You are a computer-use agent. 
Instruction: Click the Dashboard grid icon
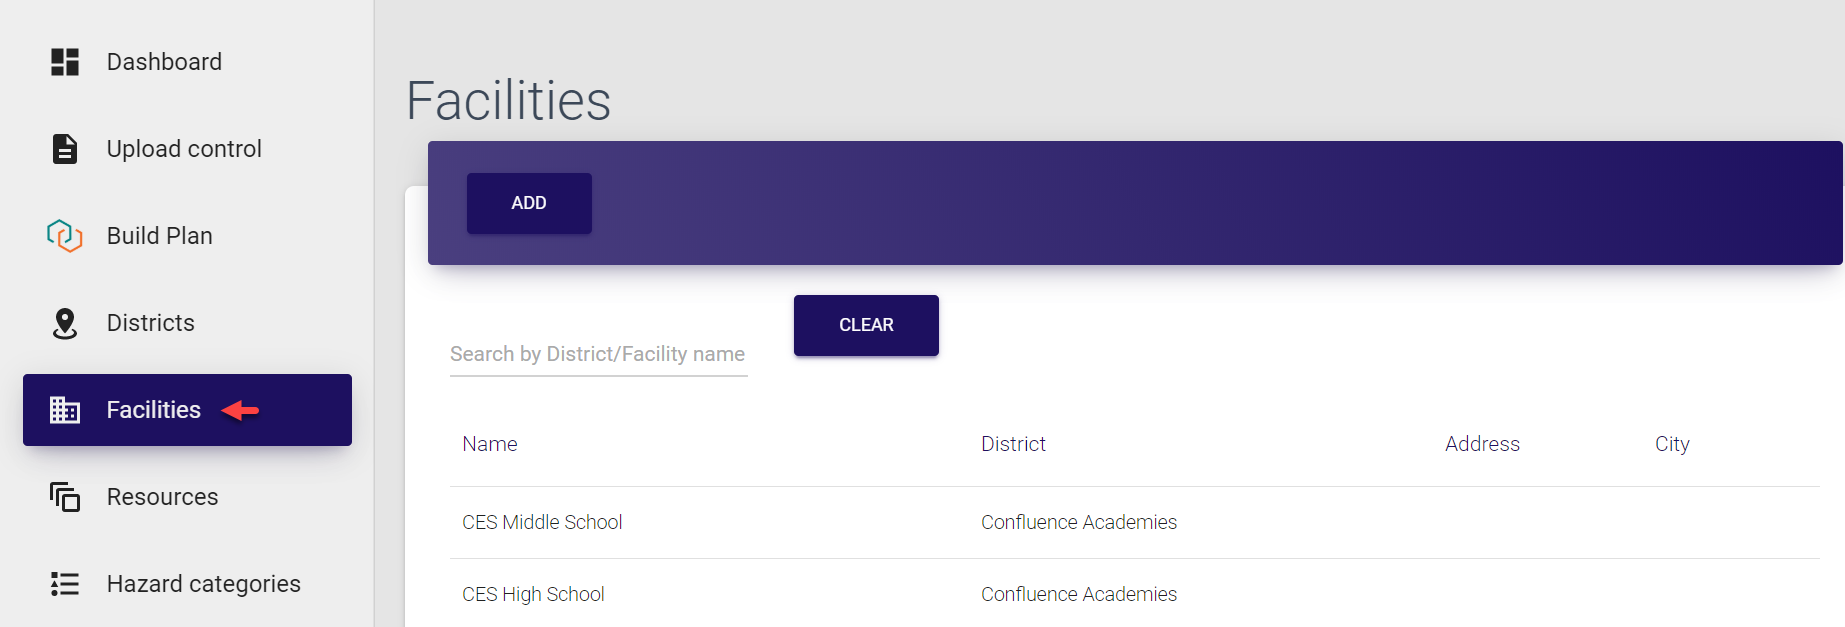pyautogui.click(x=65, y=62)
